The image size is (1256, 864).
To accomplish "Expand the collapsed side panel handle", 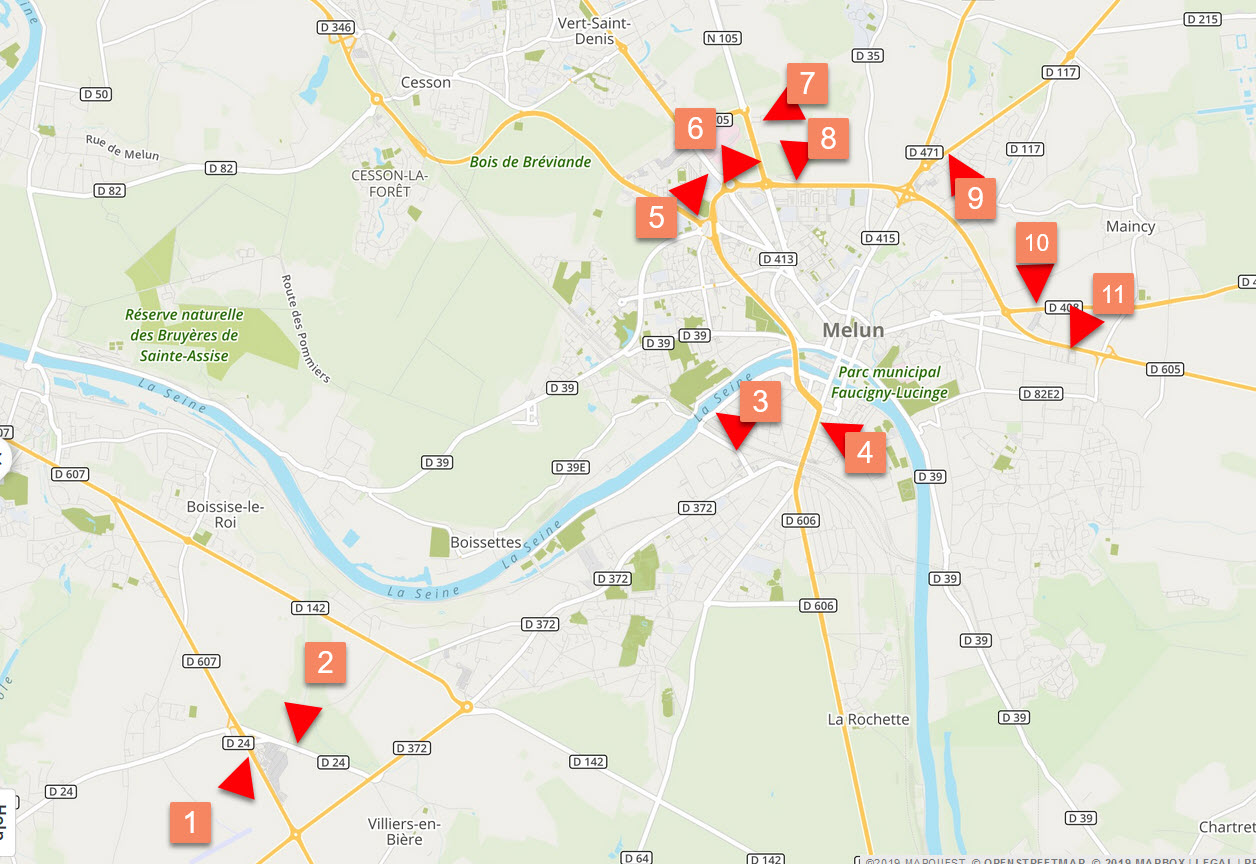I will [4, 461].
